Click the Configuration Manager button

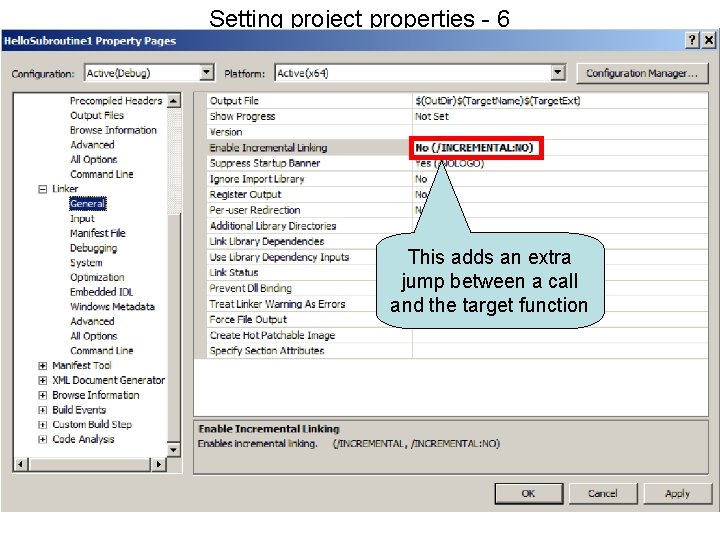[x=642, y=73]
